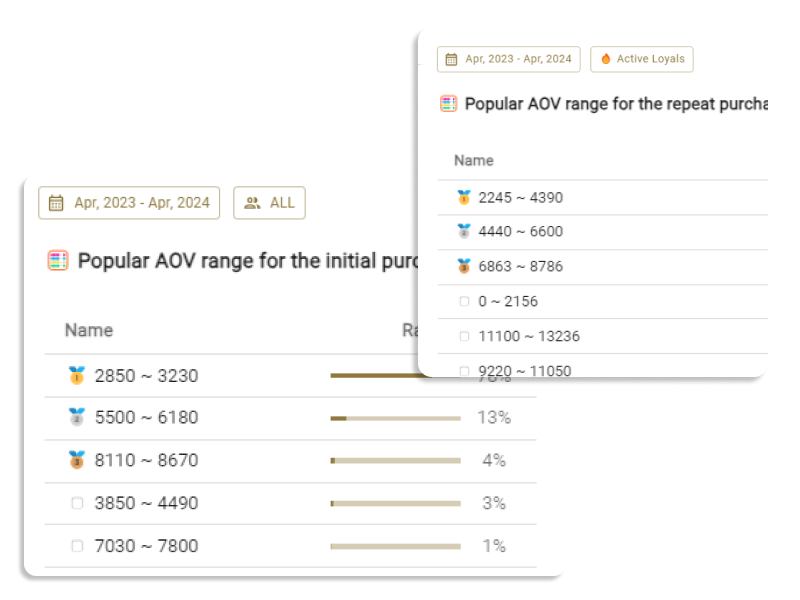
Task: Tick checkbox next to 0 ~ 2156
Action: 464,302
